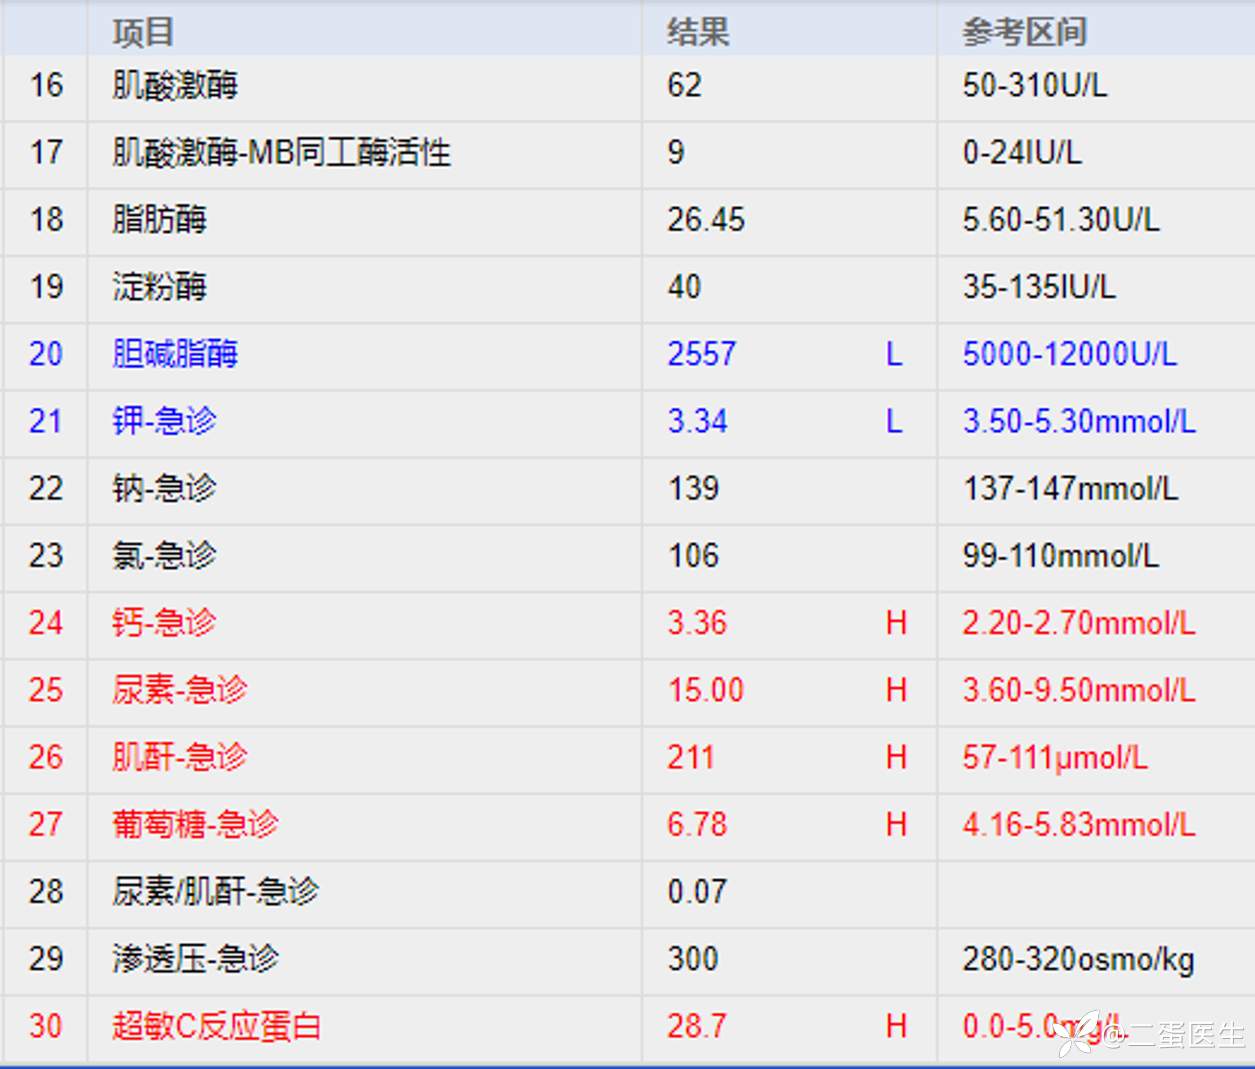Select the 肌酐-急诊 test name
This screenshot has width=1255, height=1069.
click(179, 757)
